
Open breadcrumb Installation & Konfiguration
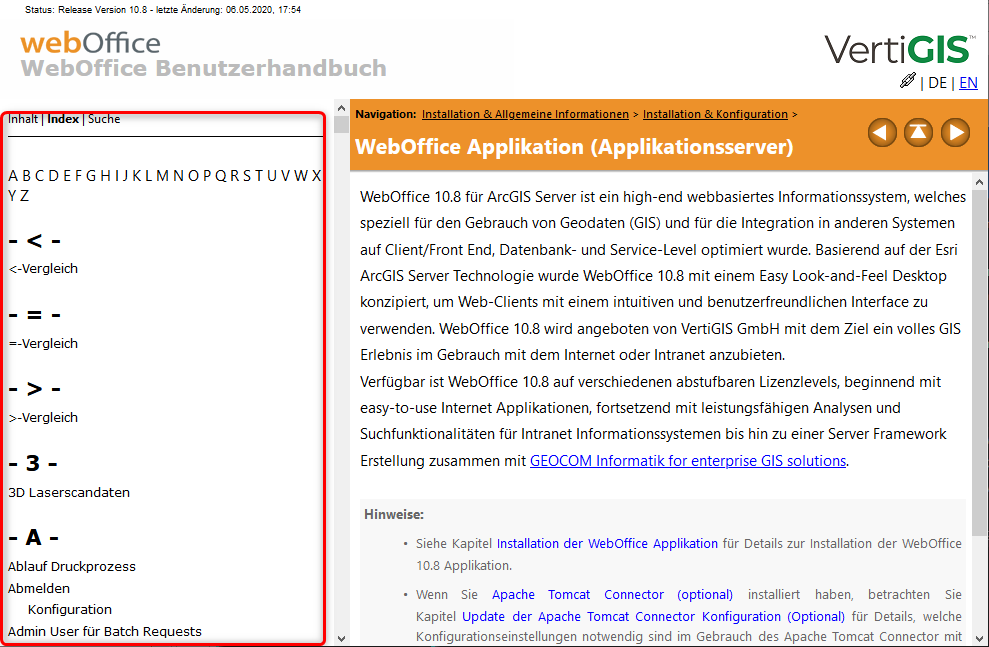pyautogui.click(x=715, y=113)
